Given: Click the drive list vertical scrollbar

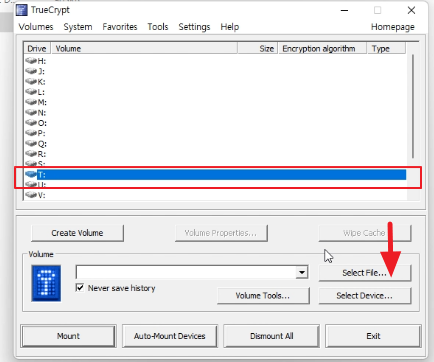Looking at the screenshot, I should pos(413,106).
